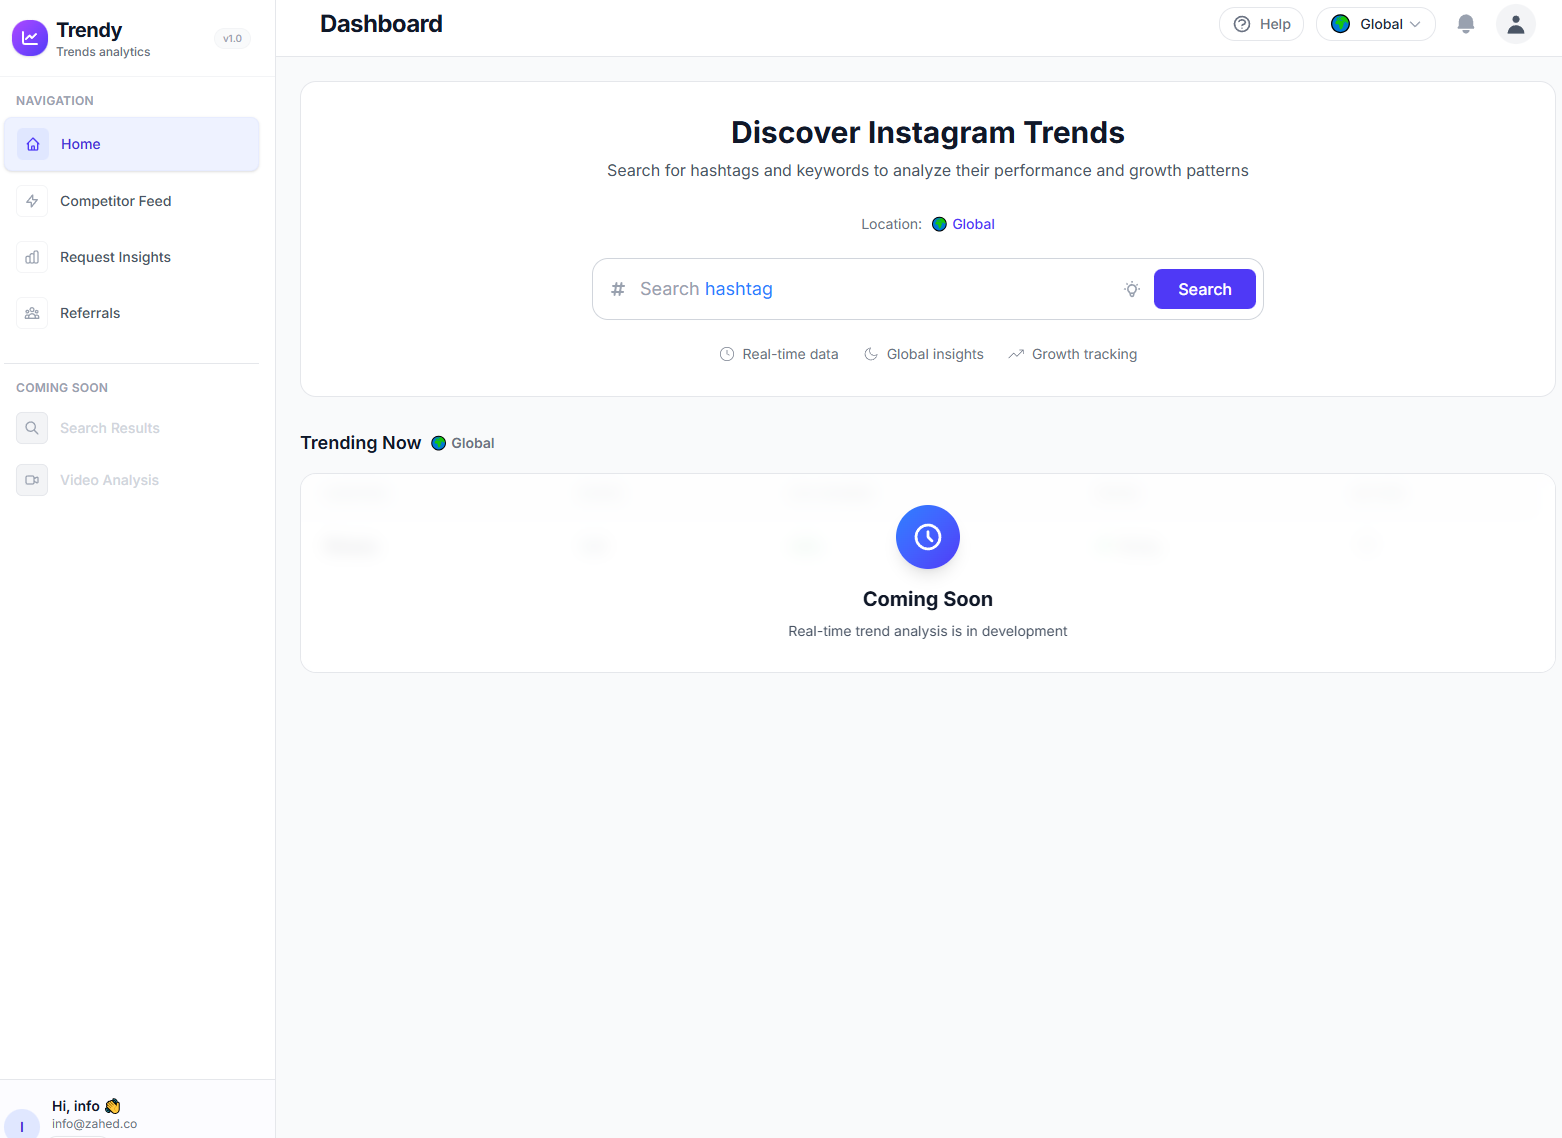Click the v1.0 version badge
This screenshot has width=1562, height=1138.
click(x=232, y=39)
